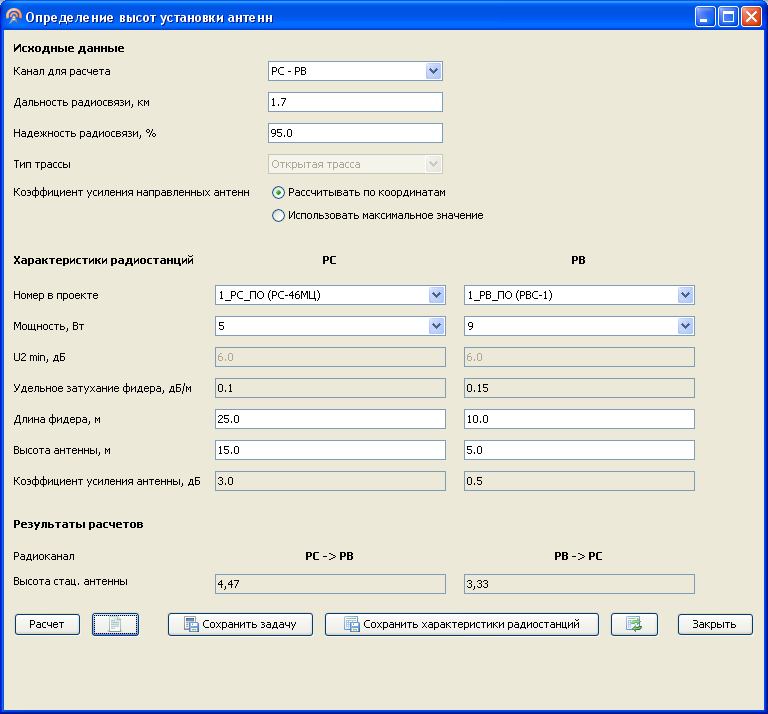This screenshot has width=768, height=714.
Task: Click the report document icon button
Action: click(115, 624)
